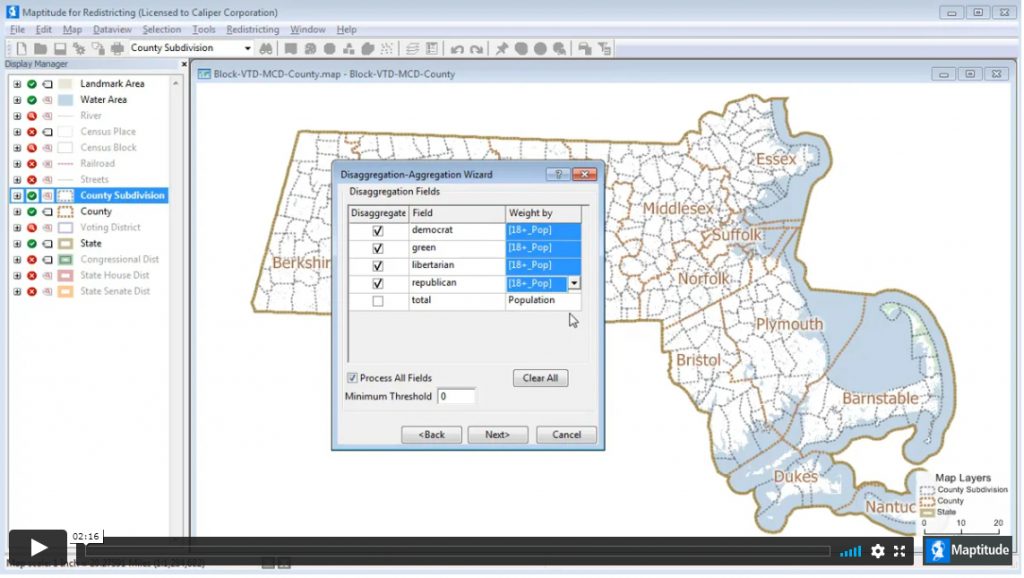This screenshot has width=1024, height=578.
Task: Open the Dataview menu
Action: pyautogui.click(x=112, y=29)
